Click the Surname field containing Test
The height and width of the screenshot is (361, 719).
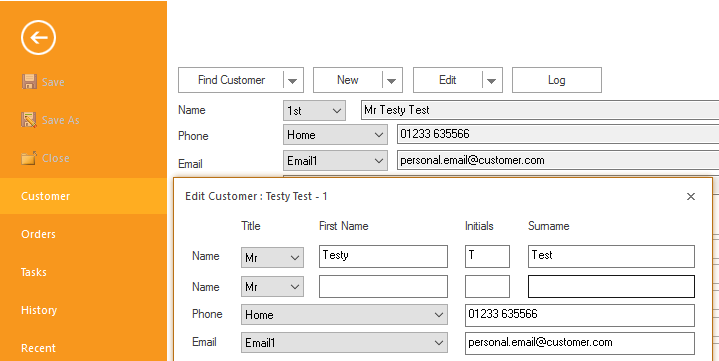pyautogui.click(x=611, y=256)
